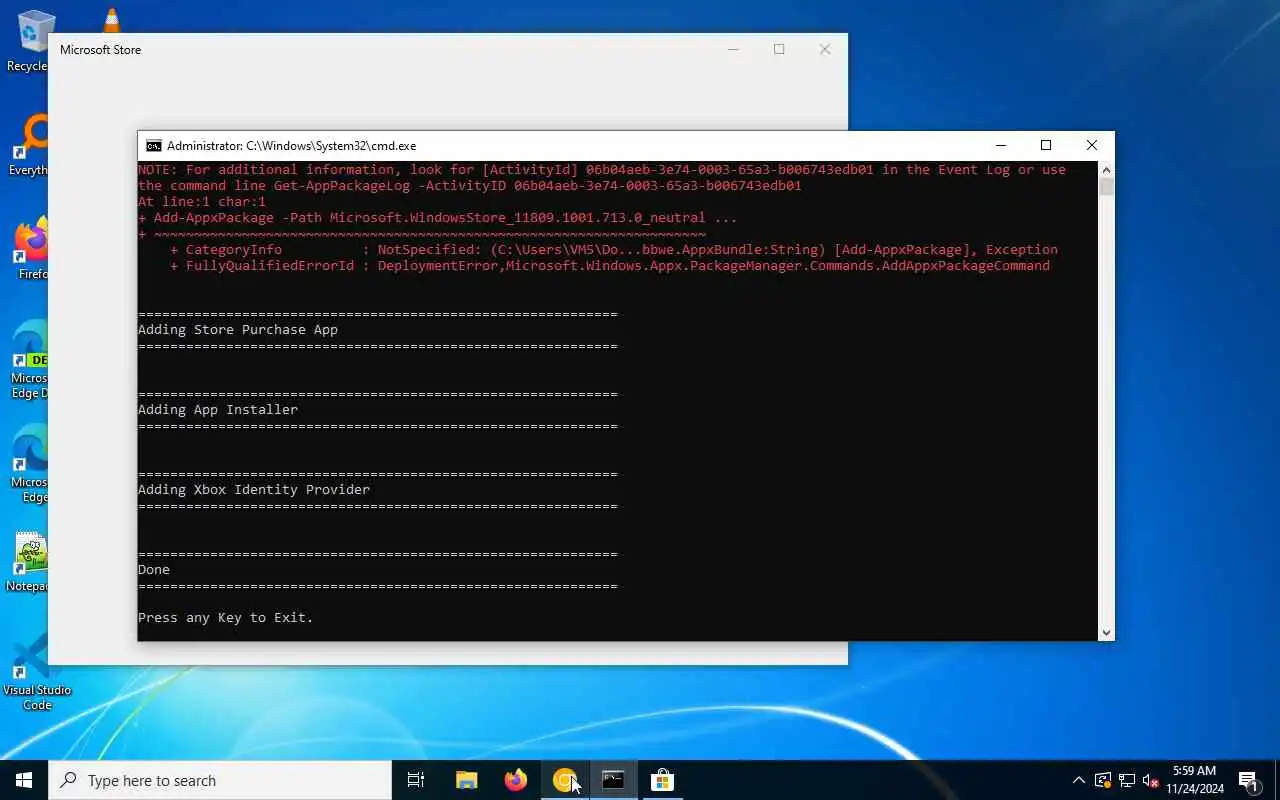
Task: Open the Notepad++ desktop shortcut
Action: [30, 562]
